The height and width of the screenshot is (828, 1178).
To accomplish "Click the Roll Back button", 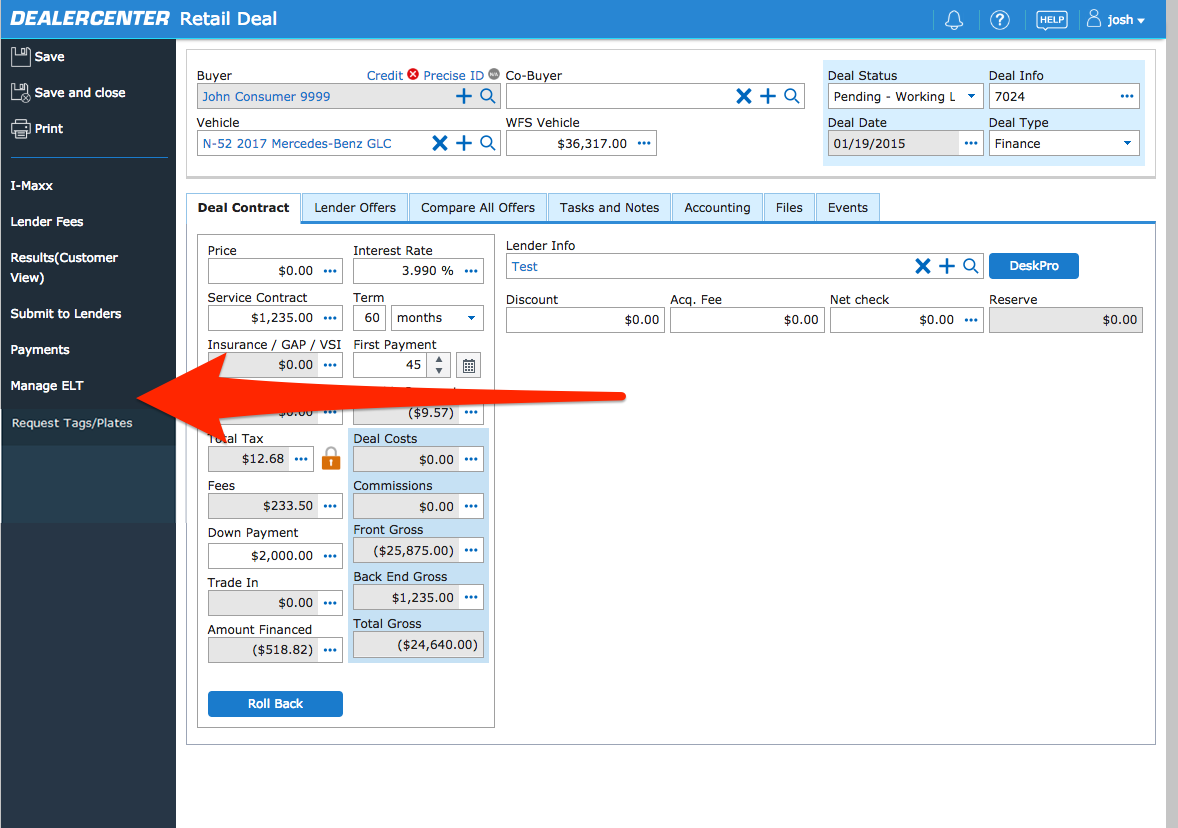I will (x=275, y=703).
